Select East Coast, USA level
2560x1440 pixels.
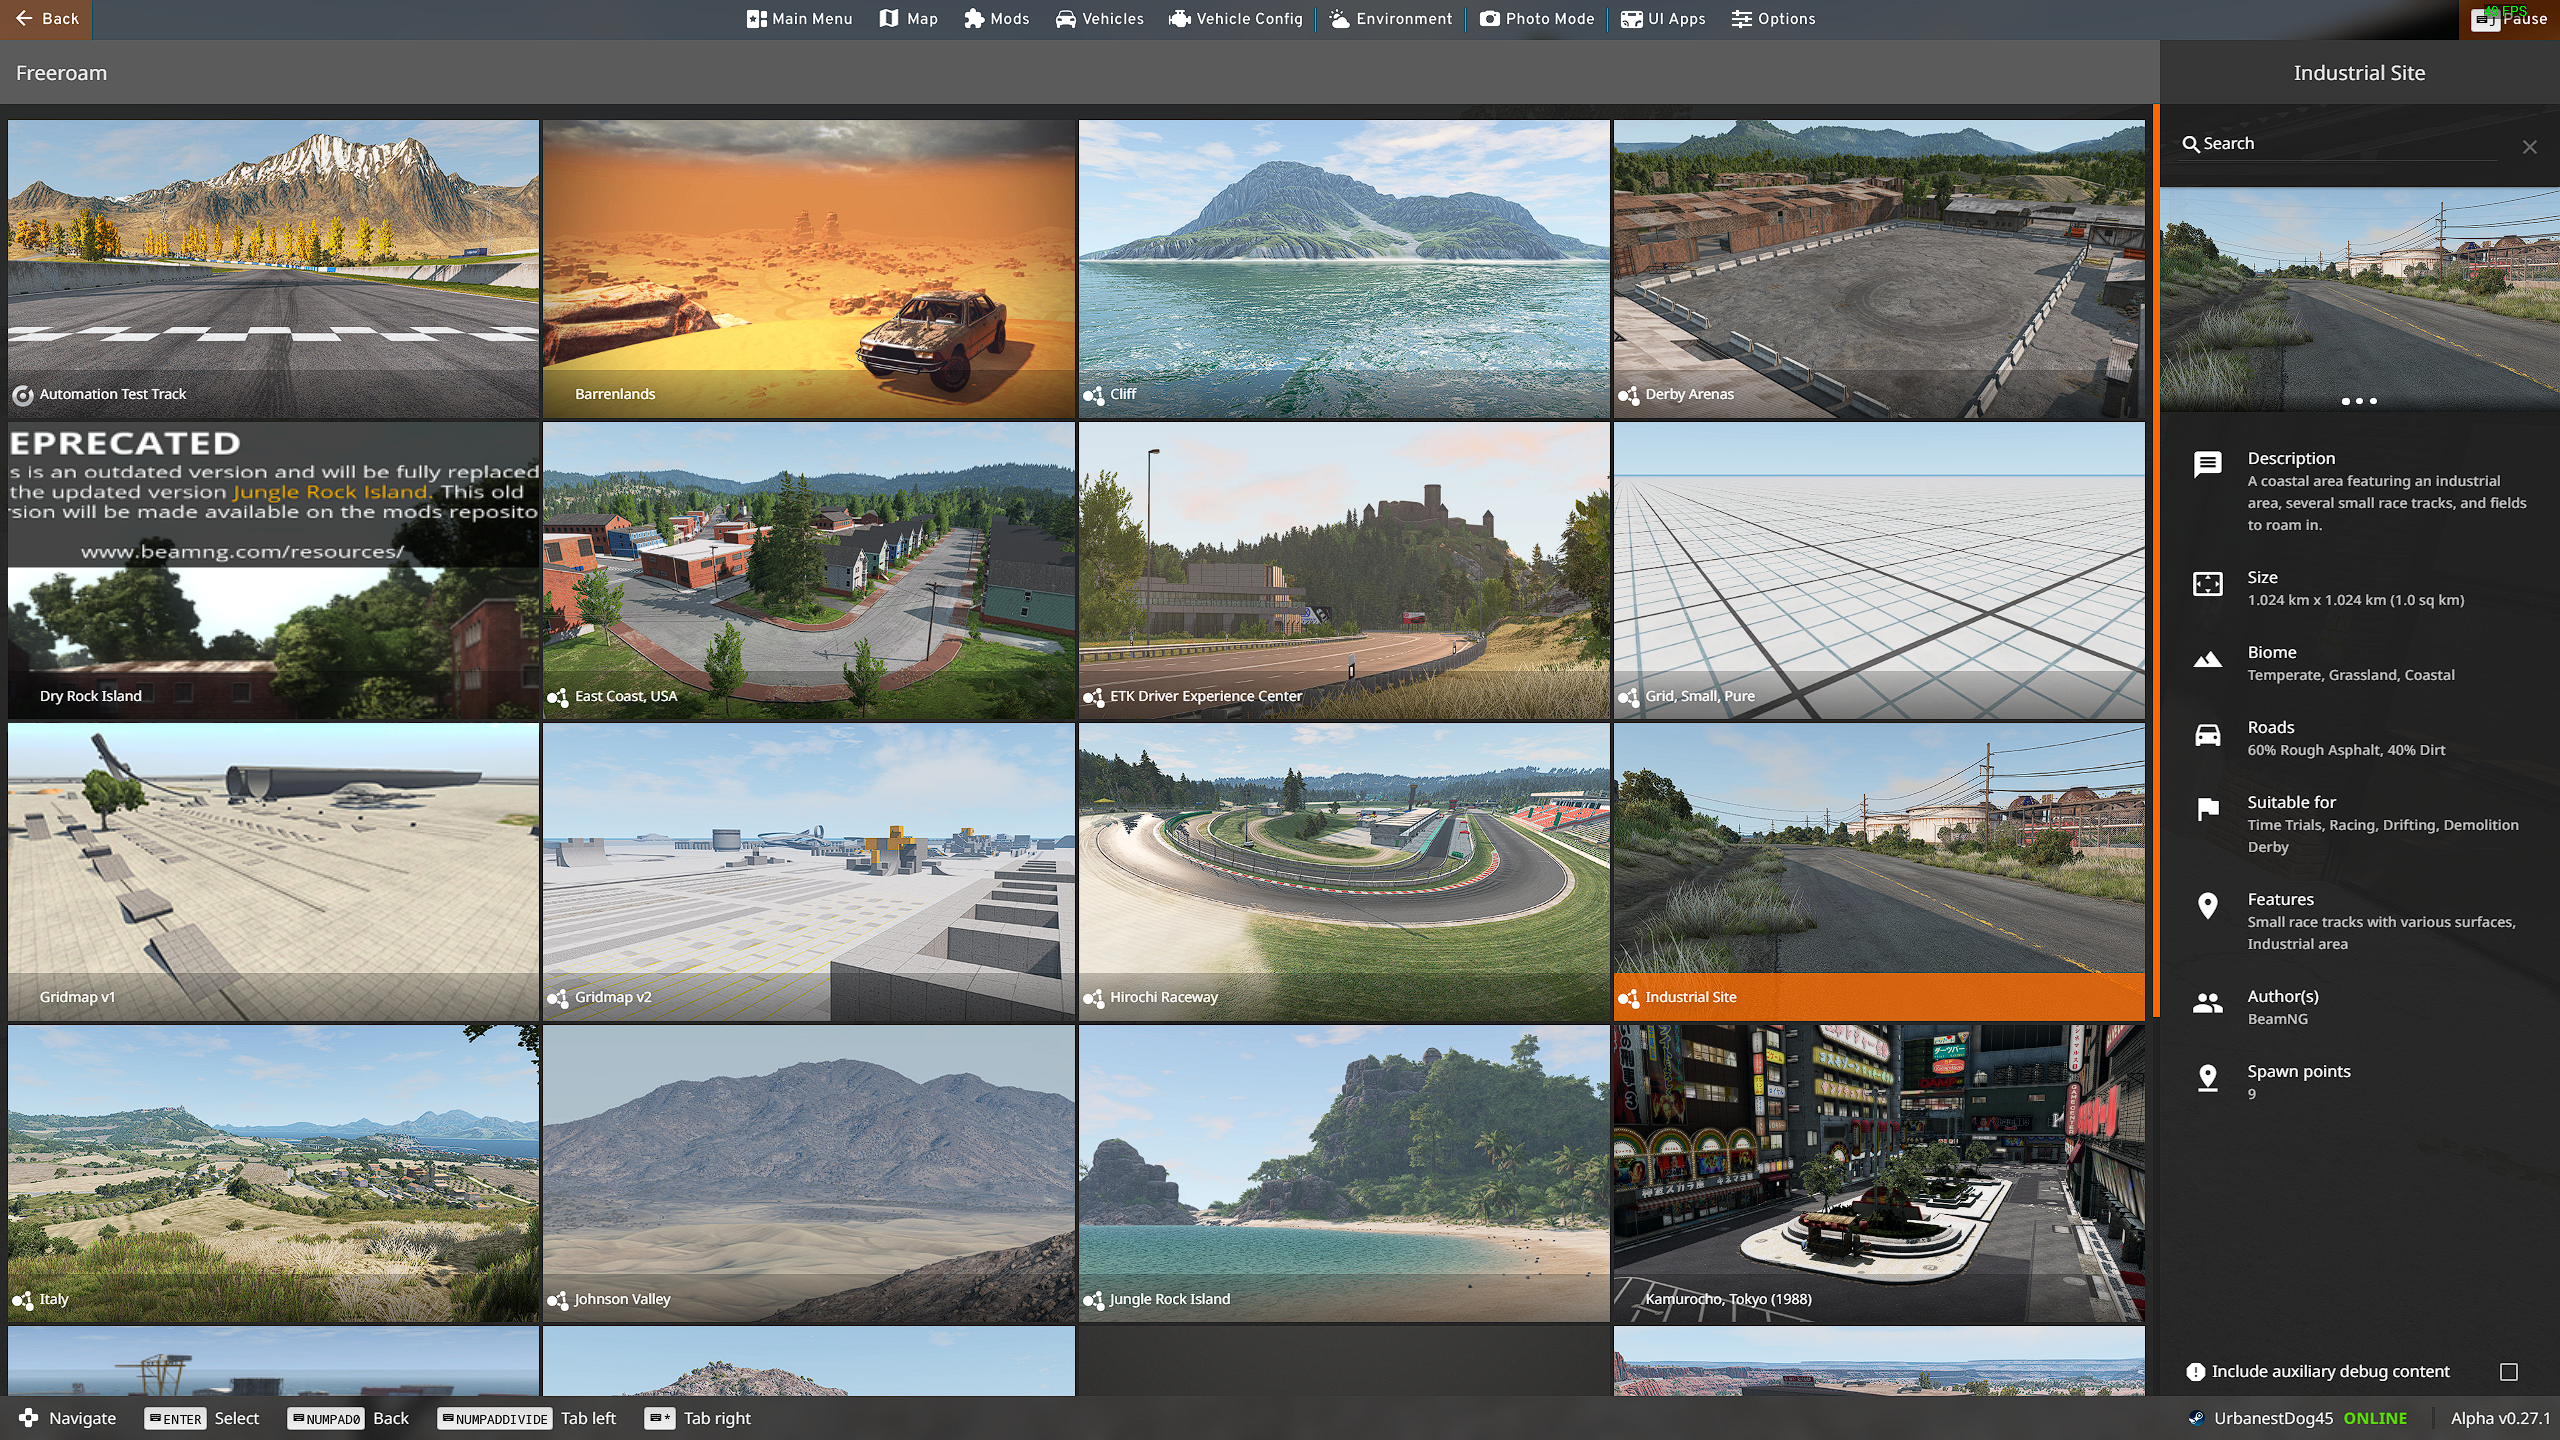(808, 571)
